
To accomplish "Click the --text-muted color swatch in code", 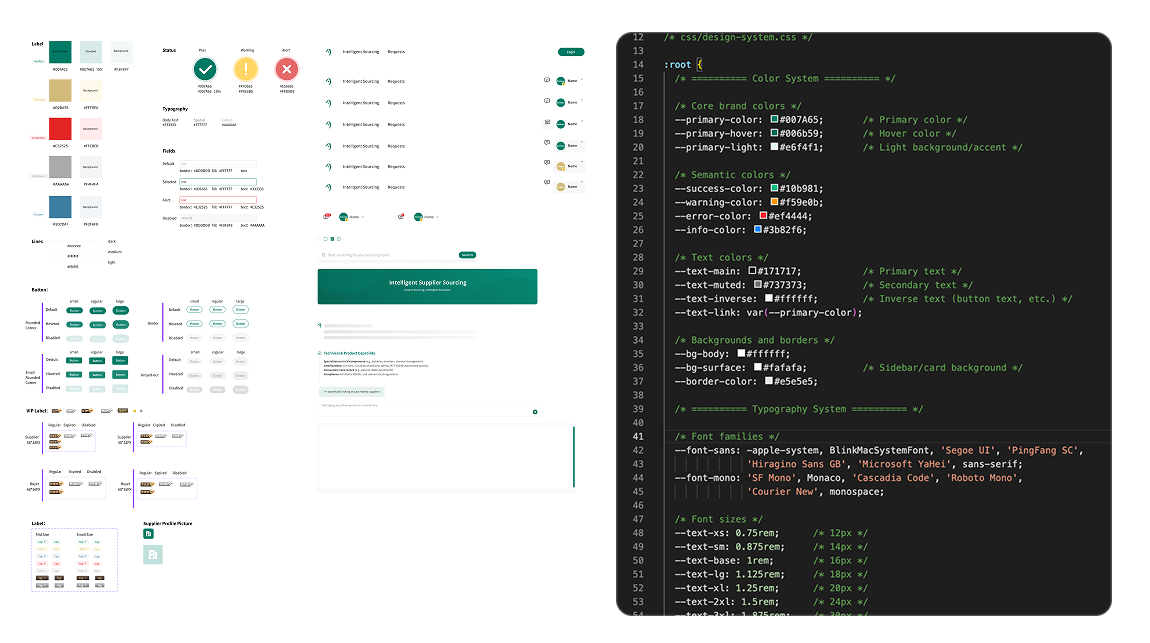I will [x=758, y=284].
